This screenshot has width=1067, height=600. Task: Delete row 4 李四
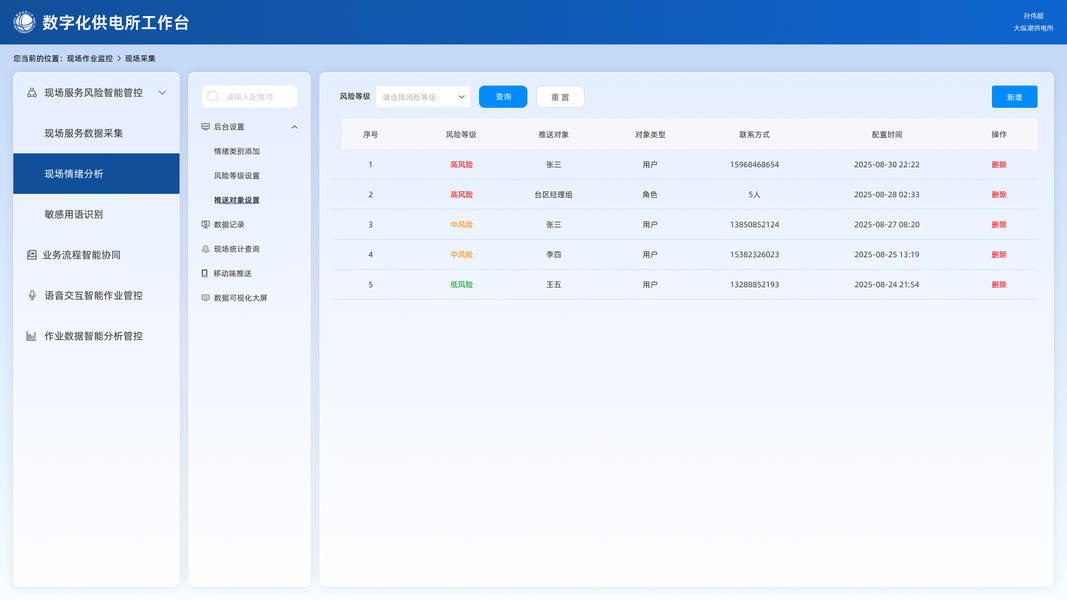999,254
